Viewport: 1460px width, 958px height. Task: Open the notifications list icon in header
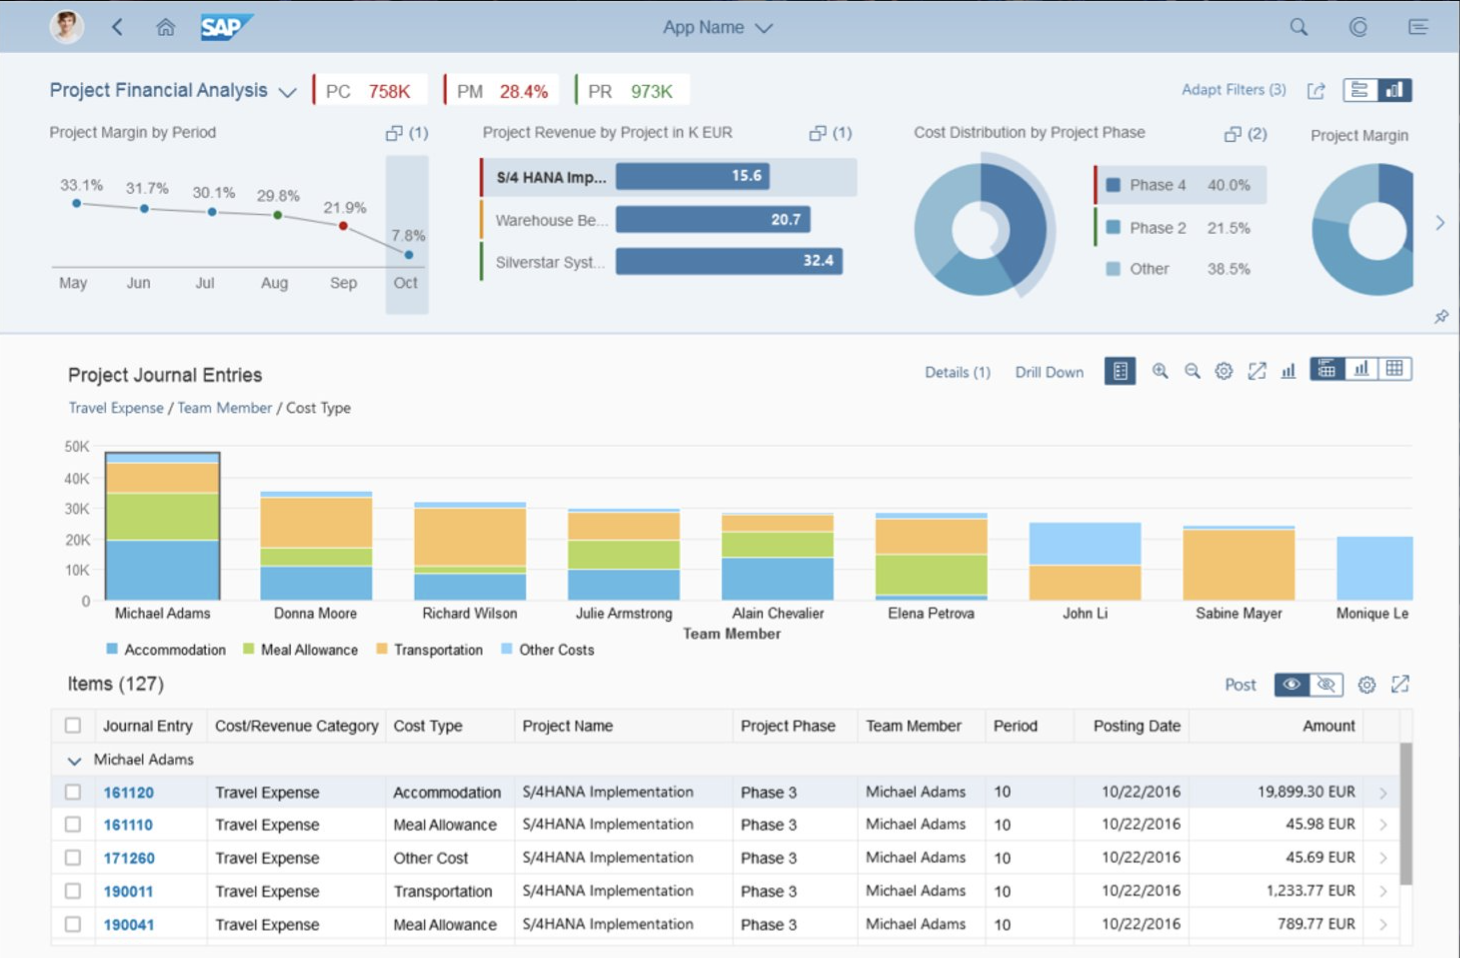[1418, 27]
